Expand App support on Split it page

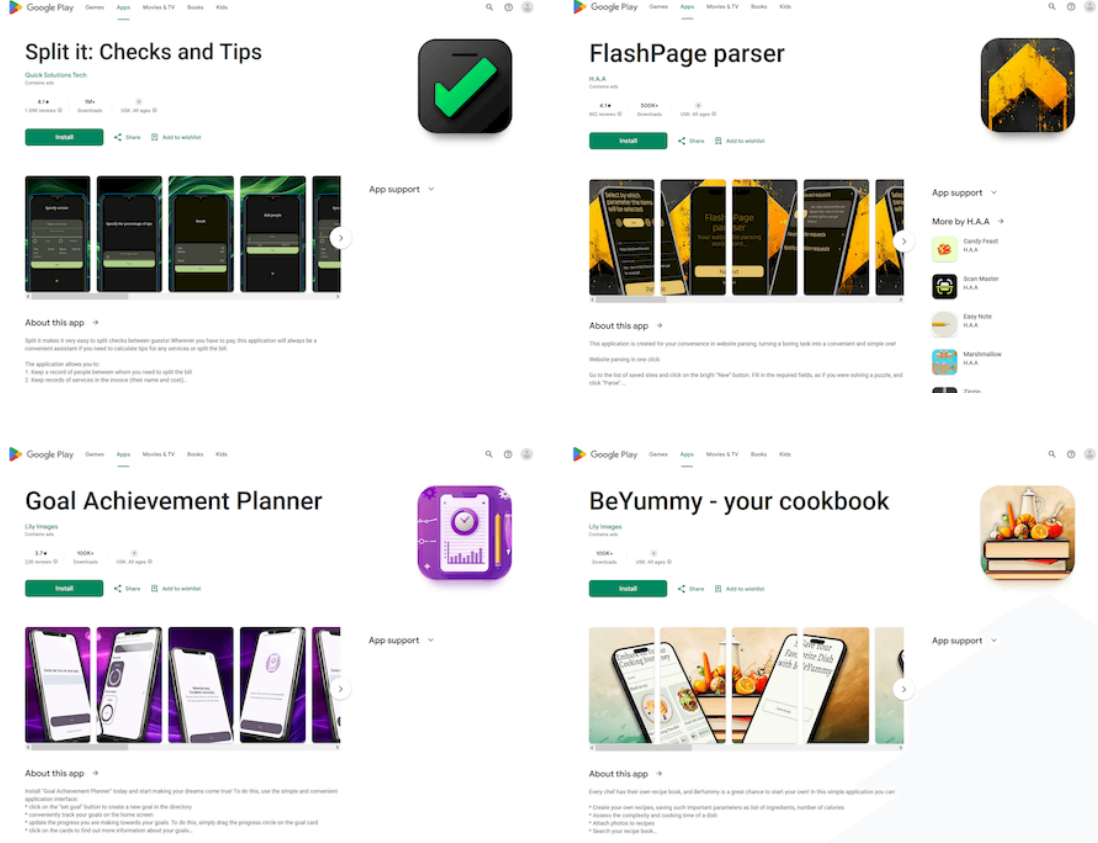(402, 189)
